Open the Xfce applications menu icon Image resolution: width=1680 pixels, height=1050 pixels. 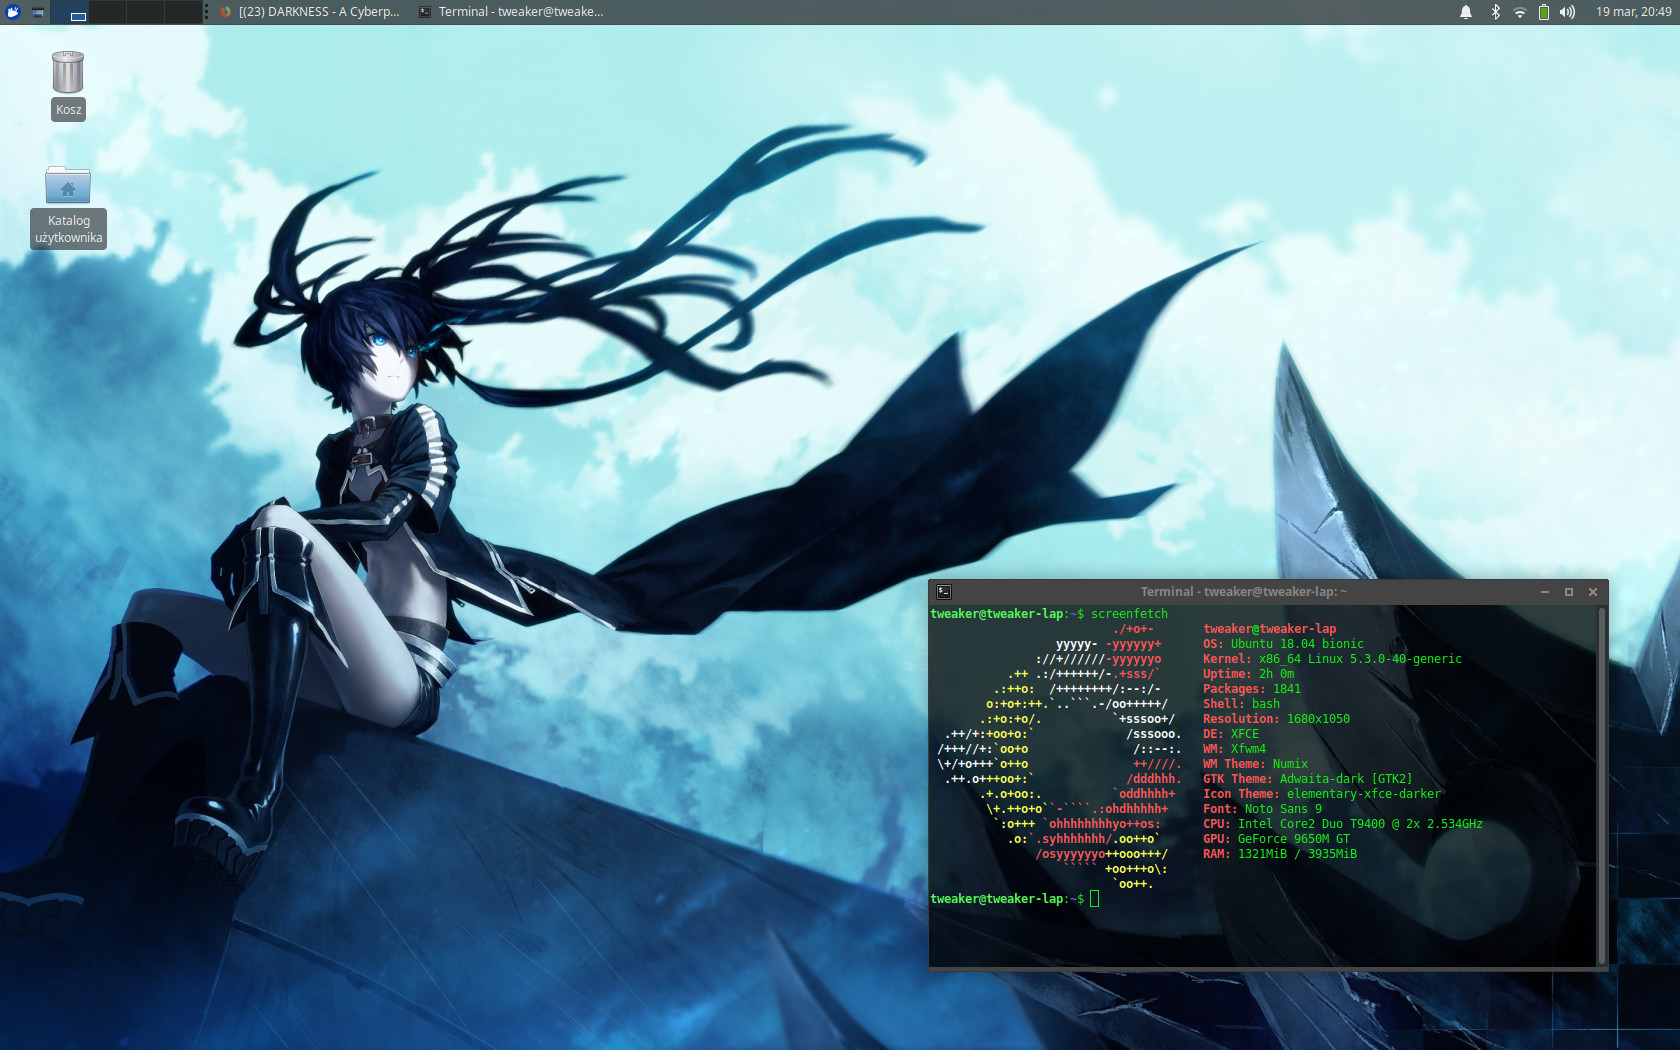point(13,12)
